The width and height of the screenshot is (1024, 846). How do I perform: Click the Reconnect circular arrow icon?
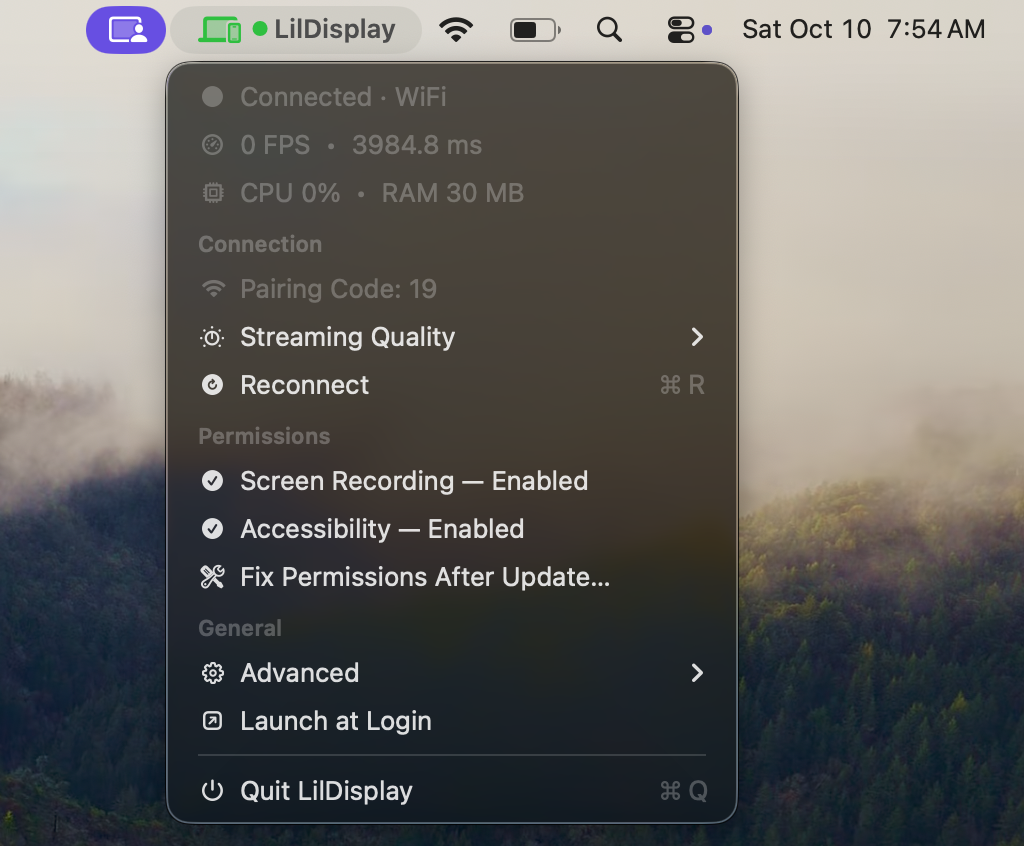(212, 385)
